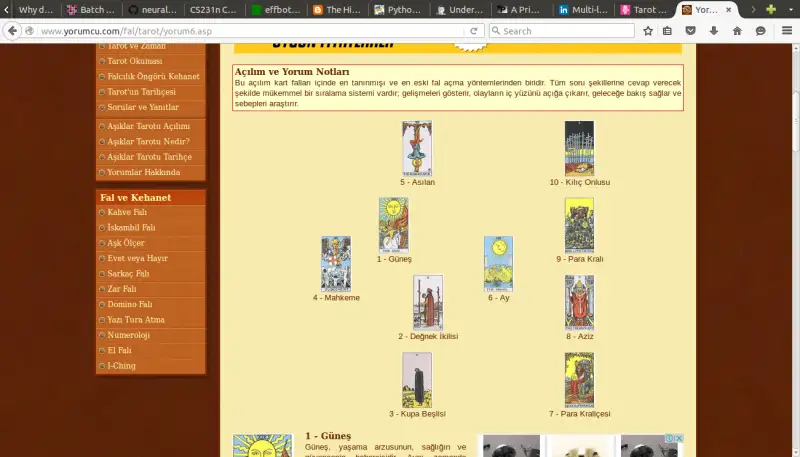Viewport: 800px width, 457px height.
Task: Click inside the browser Search field
Action: coord(565,31)
